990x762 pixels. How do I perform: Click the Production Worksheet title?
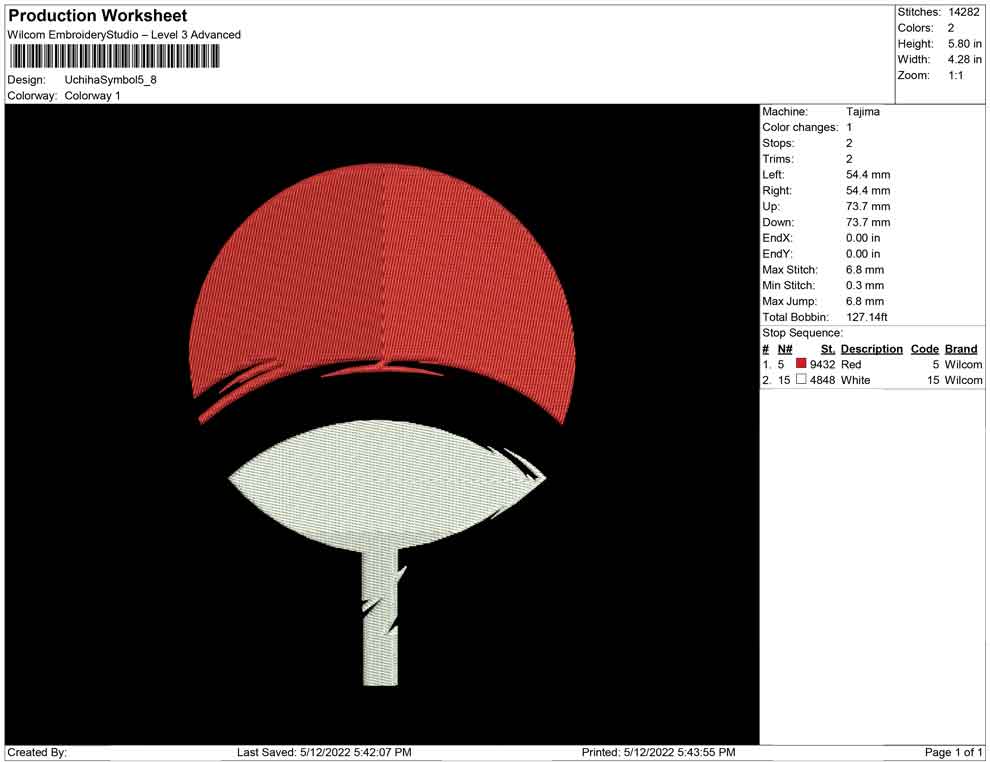coord(97,16)
